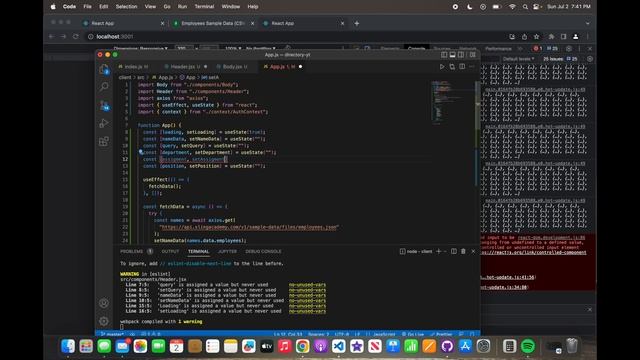The height and width of the screenshot is (360, 640).
Task: Run the code with the play icon
Action: click(x=442, y=67)
